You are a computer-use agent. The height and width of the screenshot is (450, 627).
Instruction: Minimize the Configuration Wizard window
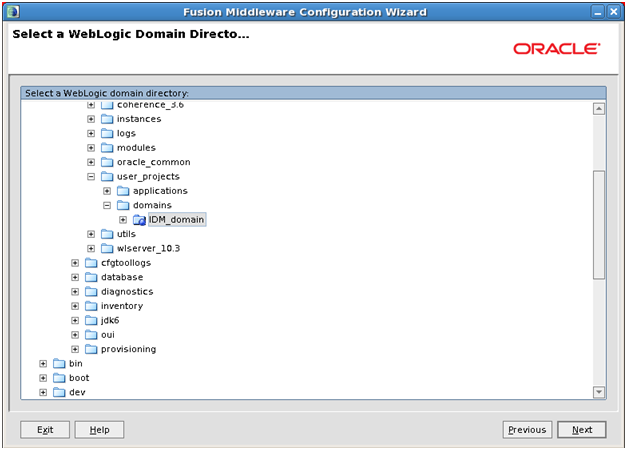pyautogui.click(x=597, y=12)
